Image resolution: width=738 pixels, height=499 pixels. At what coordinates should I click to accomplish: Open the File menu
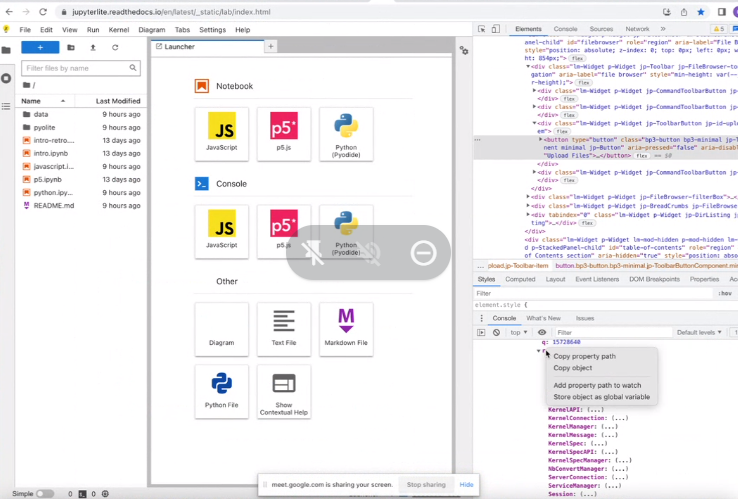click(25, 30)
